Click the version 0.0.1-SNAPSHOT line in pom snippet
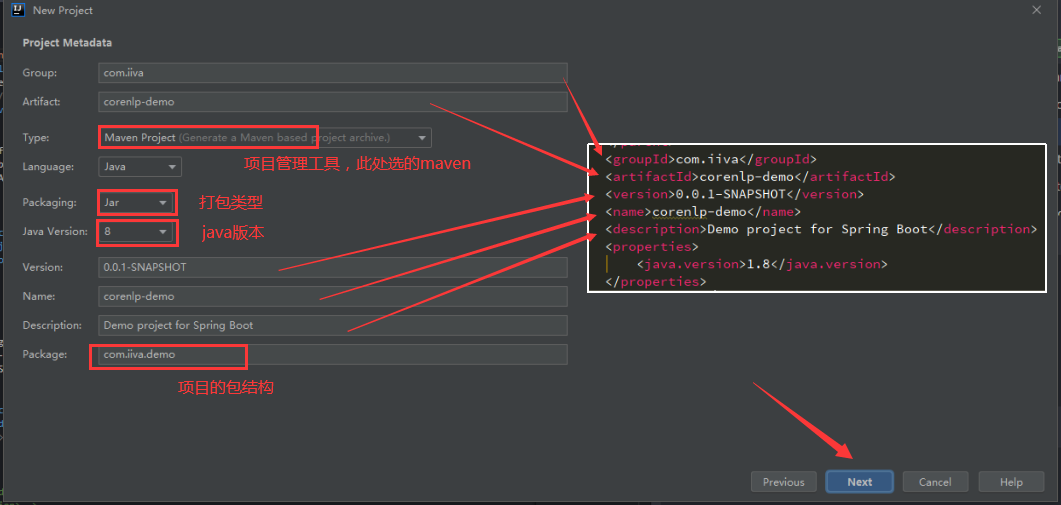 734,195
